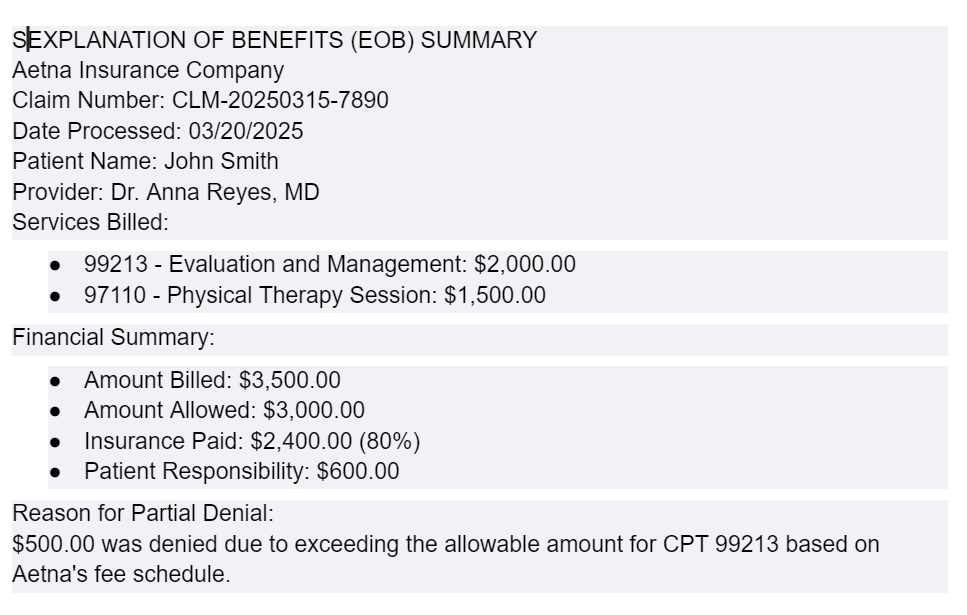Click the Patient Responsibility $600.00 text

pyautogui.click(x=242, y=471)
